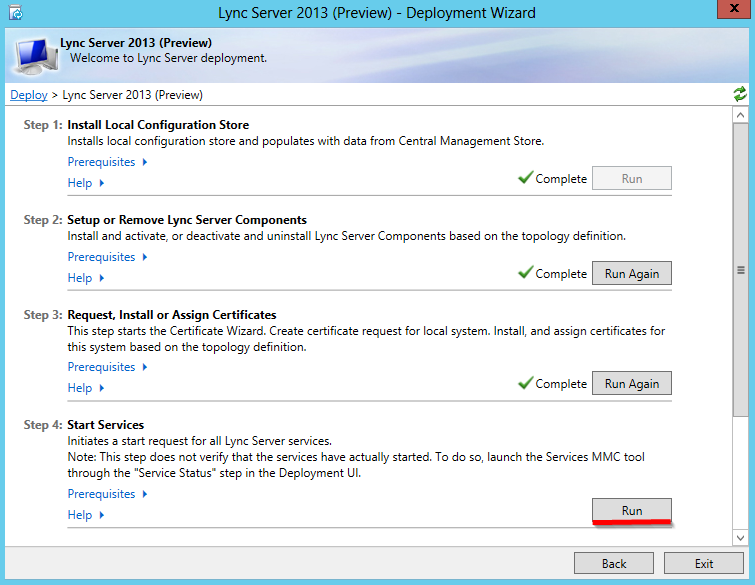This screenshot has height=585, width=755.
Task: Click the scrollbar down arrow
Action: 740,537
